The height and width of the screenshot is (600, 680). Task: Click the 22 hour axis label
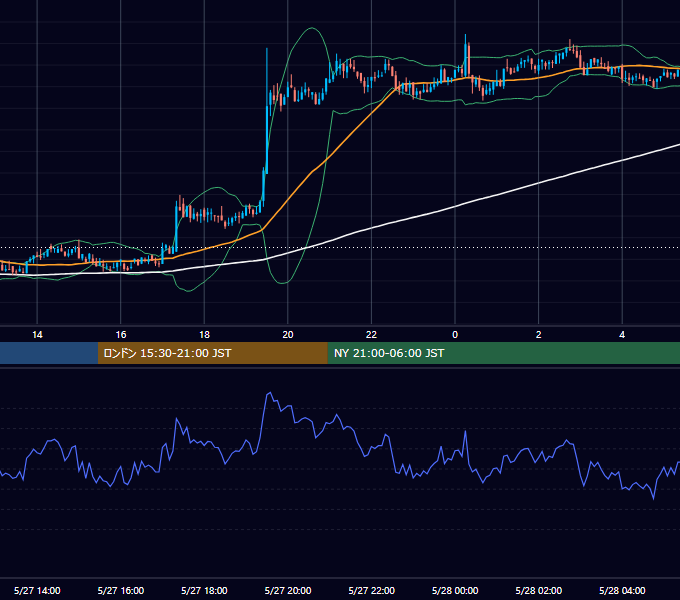[371, 335]
